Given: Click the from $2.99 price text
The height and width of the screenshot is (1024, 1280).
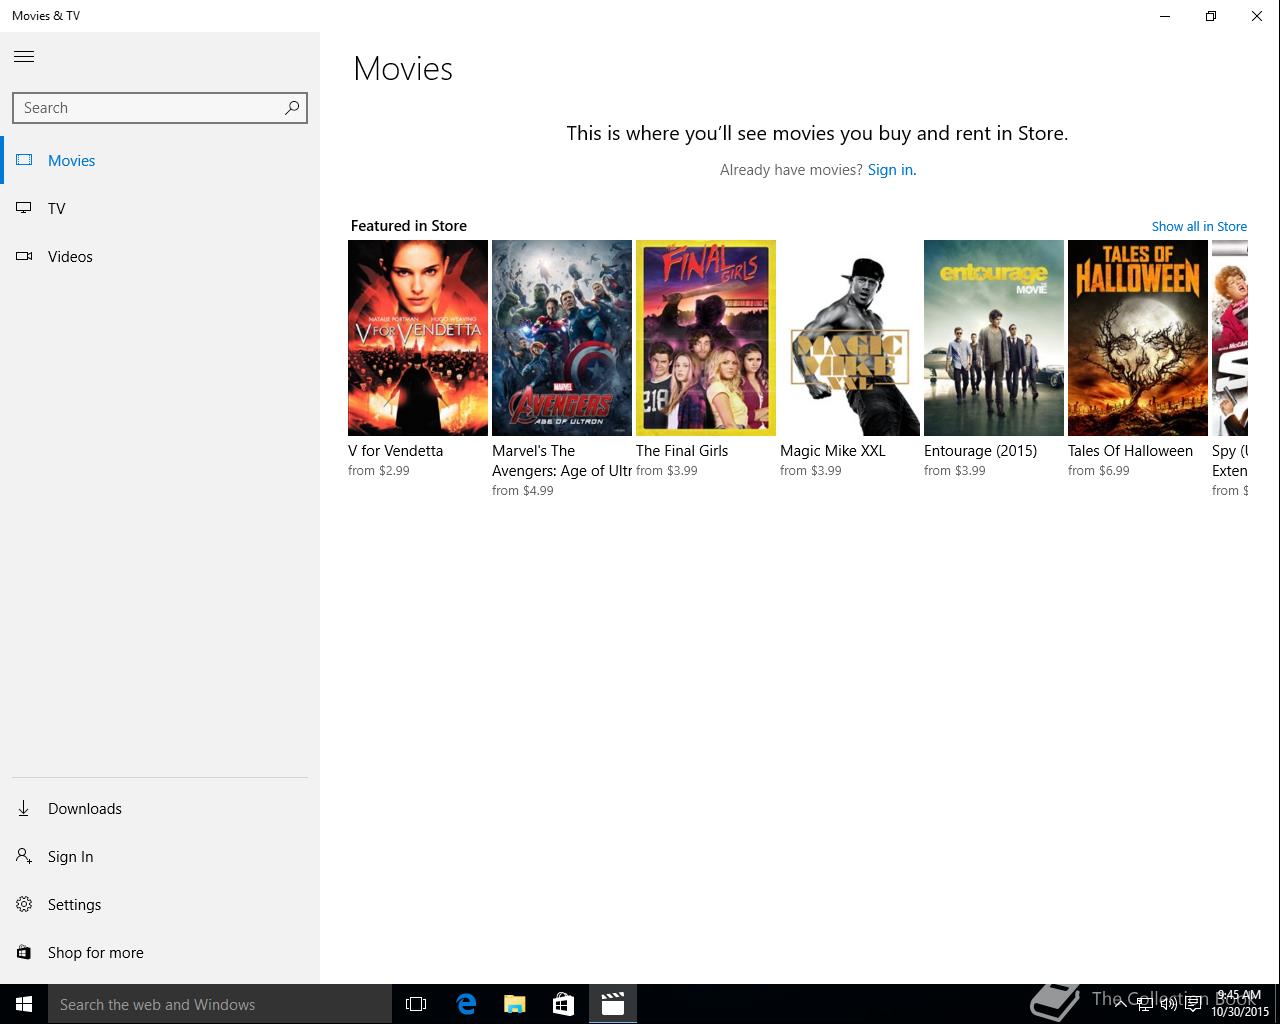Looking at the screenshot, I should click(x=379, y=471).
